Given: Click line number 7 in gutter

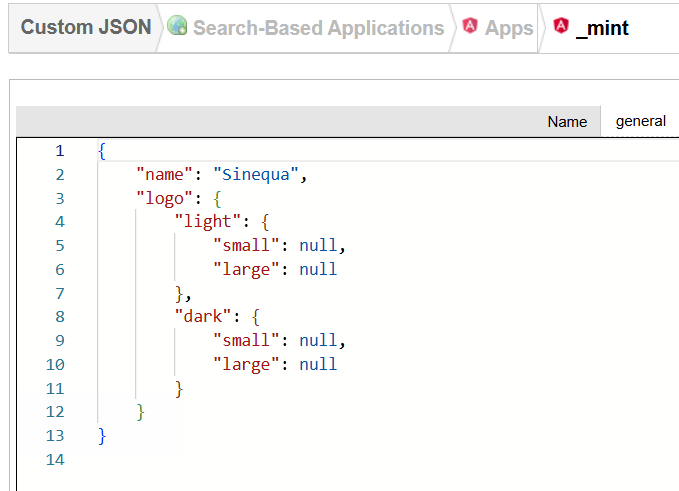Looking at the screenshot, I should 60,294.
